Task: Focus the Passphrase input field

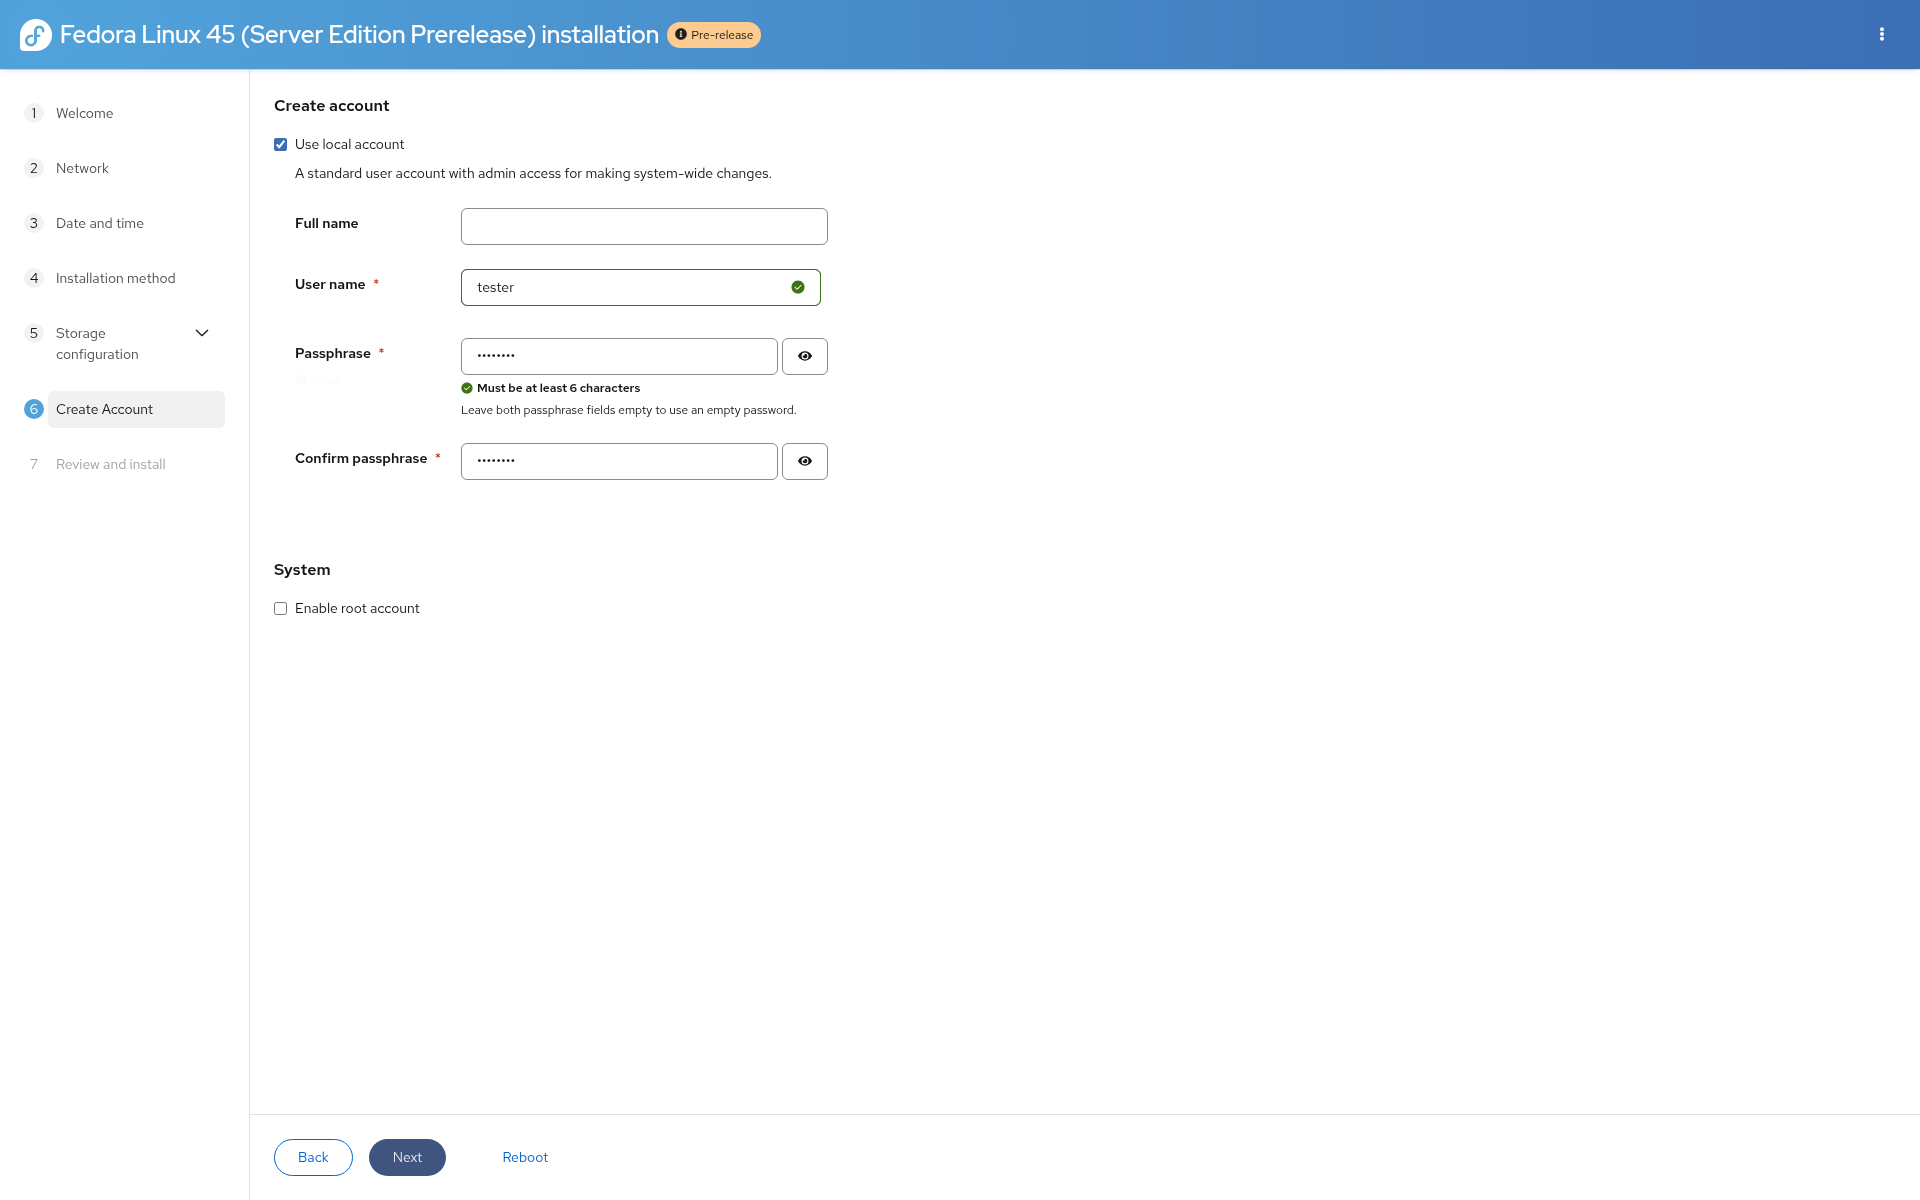Action: pos(619,356)
